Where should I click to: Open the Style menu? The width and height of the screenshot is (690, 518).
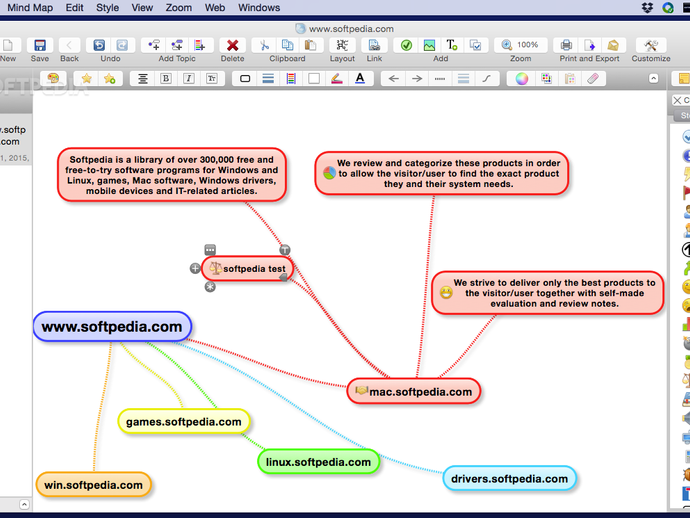[x=107, y=7]
